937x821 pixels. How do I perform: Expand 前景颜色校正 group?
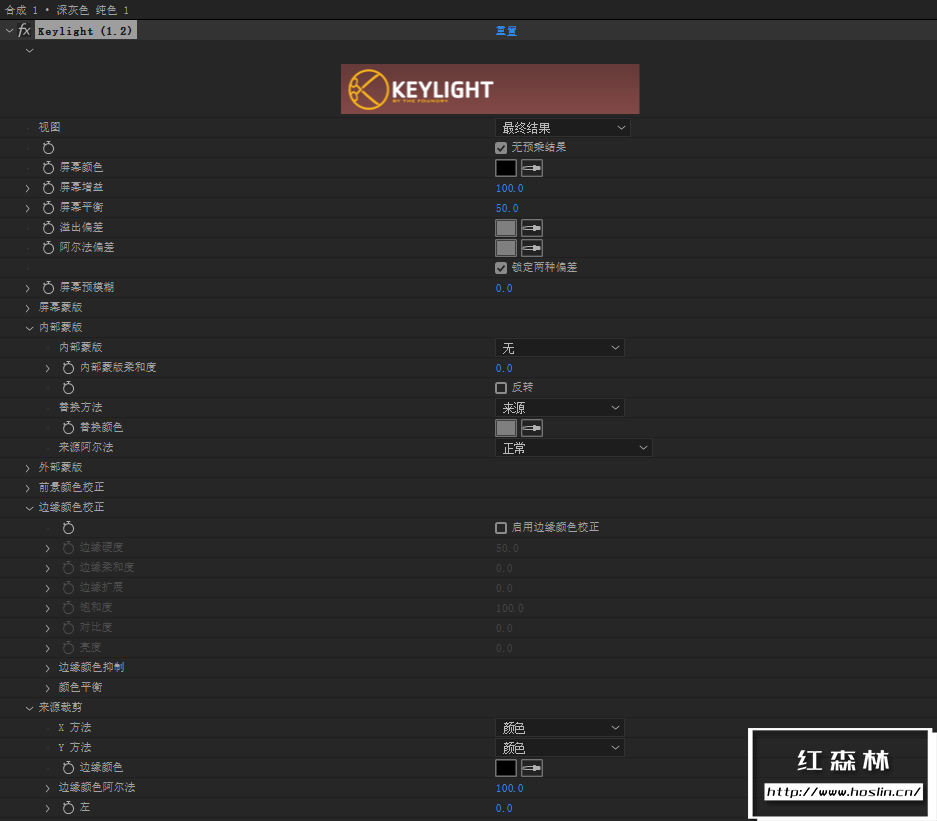(27, 488)
